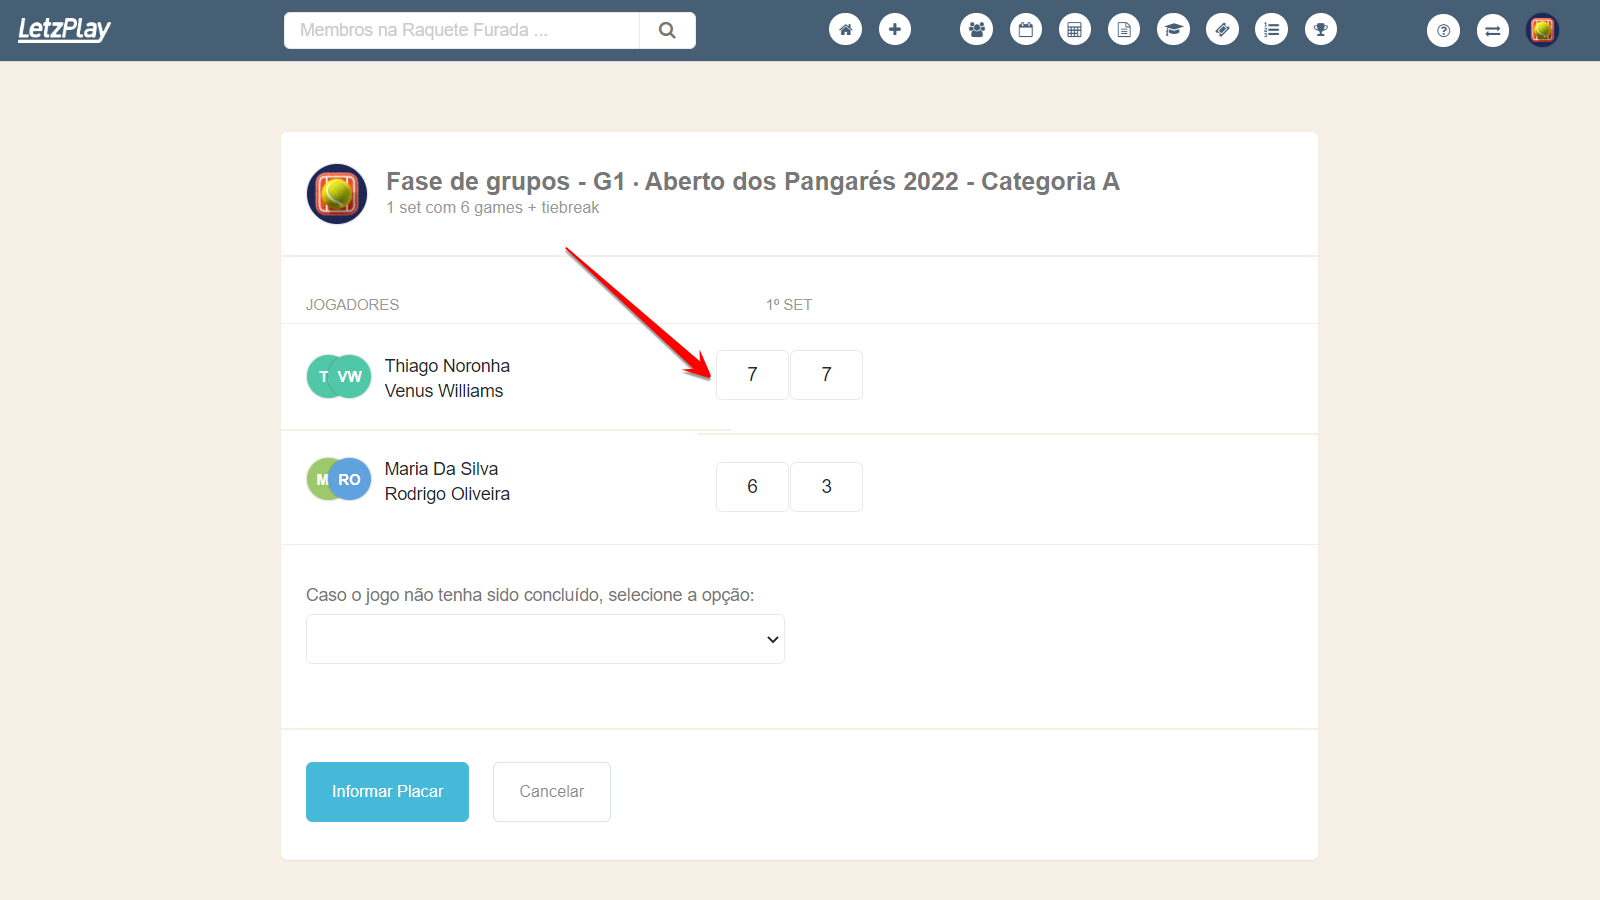Click the plus icon to add new item

pyautogui.click(x=894, y=29)
